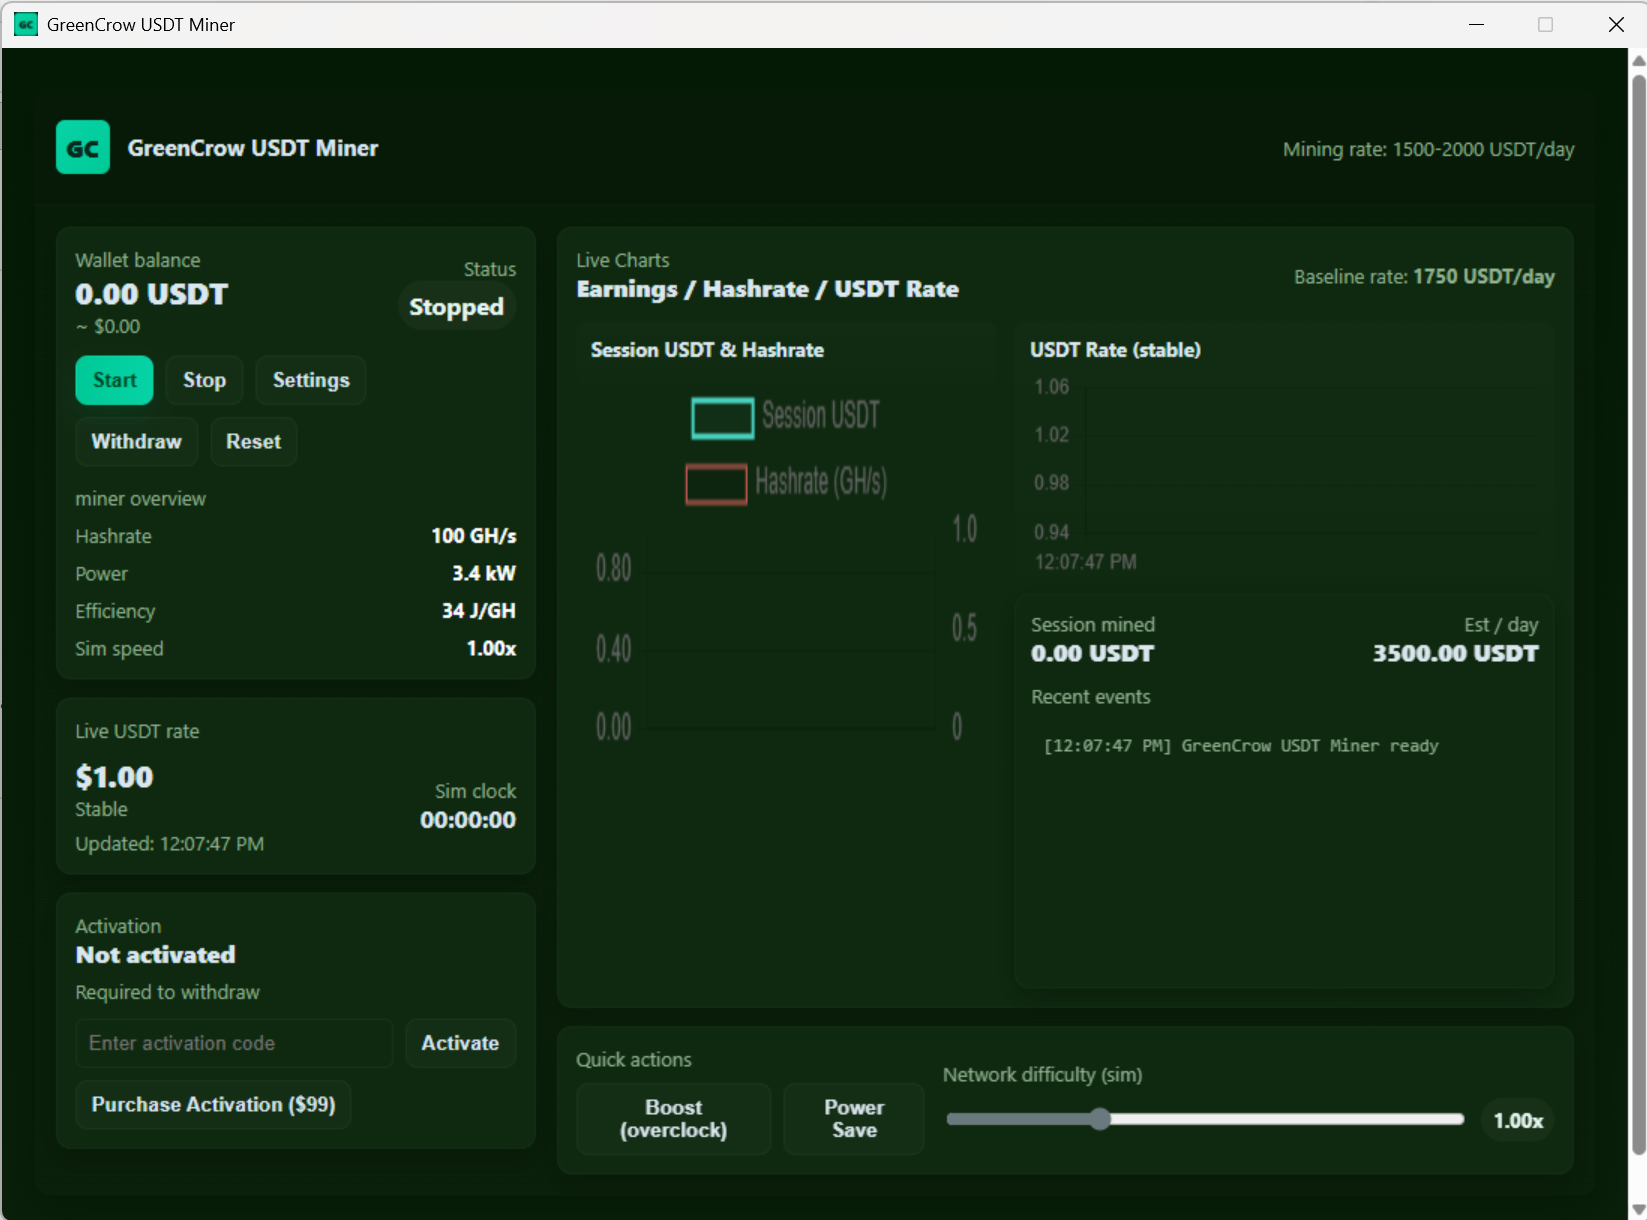
Task: Toggle the Hashrate (GH/s) chart series
Action: (786, 483)
